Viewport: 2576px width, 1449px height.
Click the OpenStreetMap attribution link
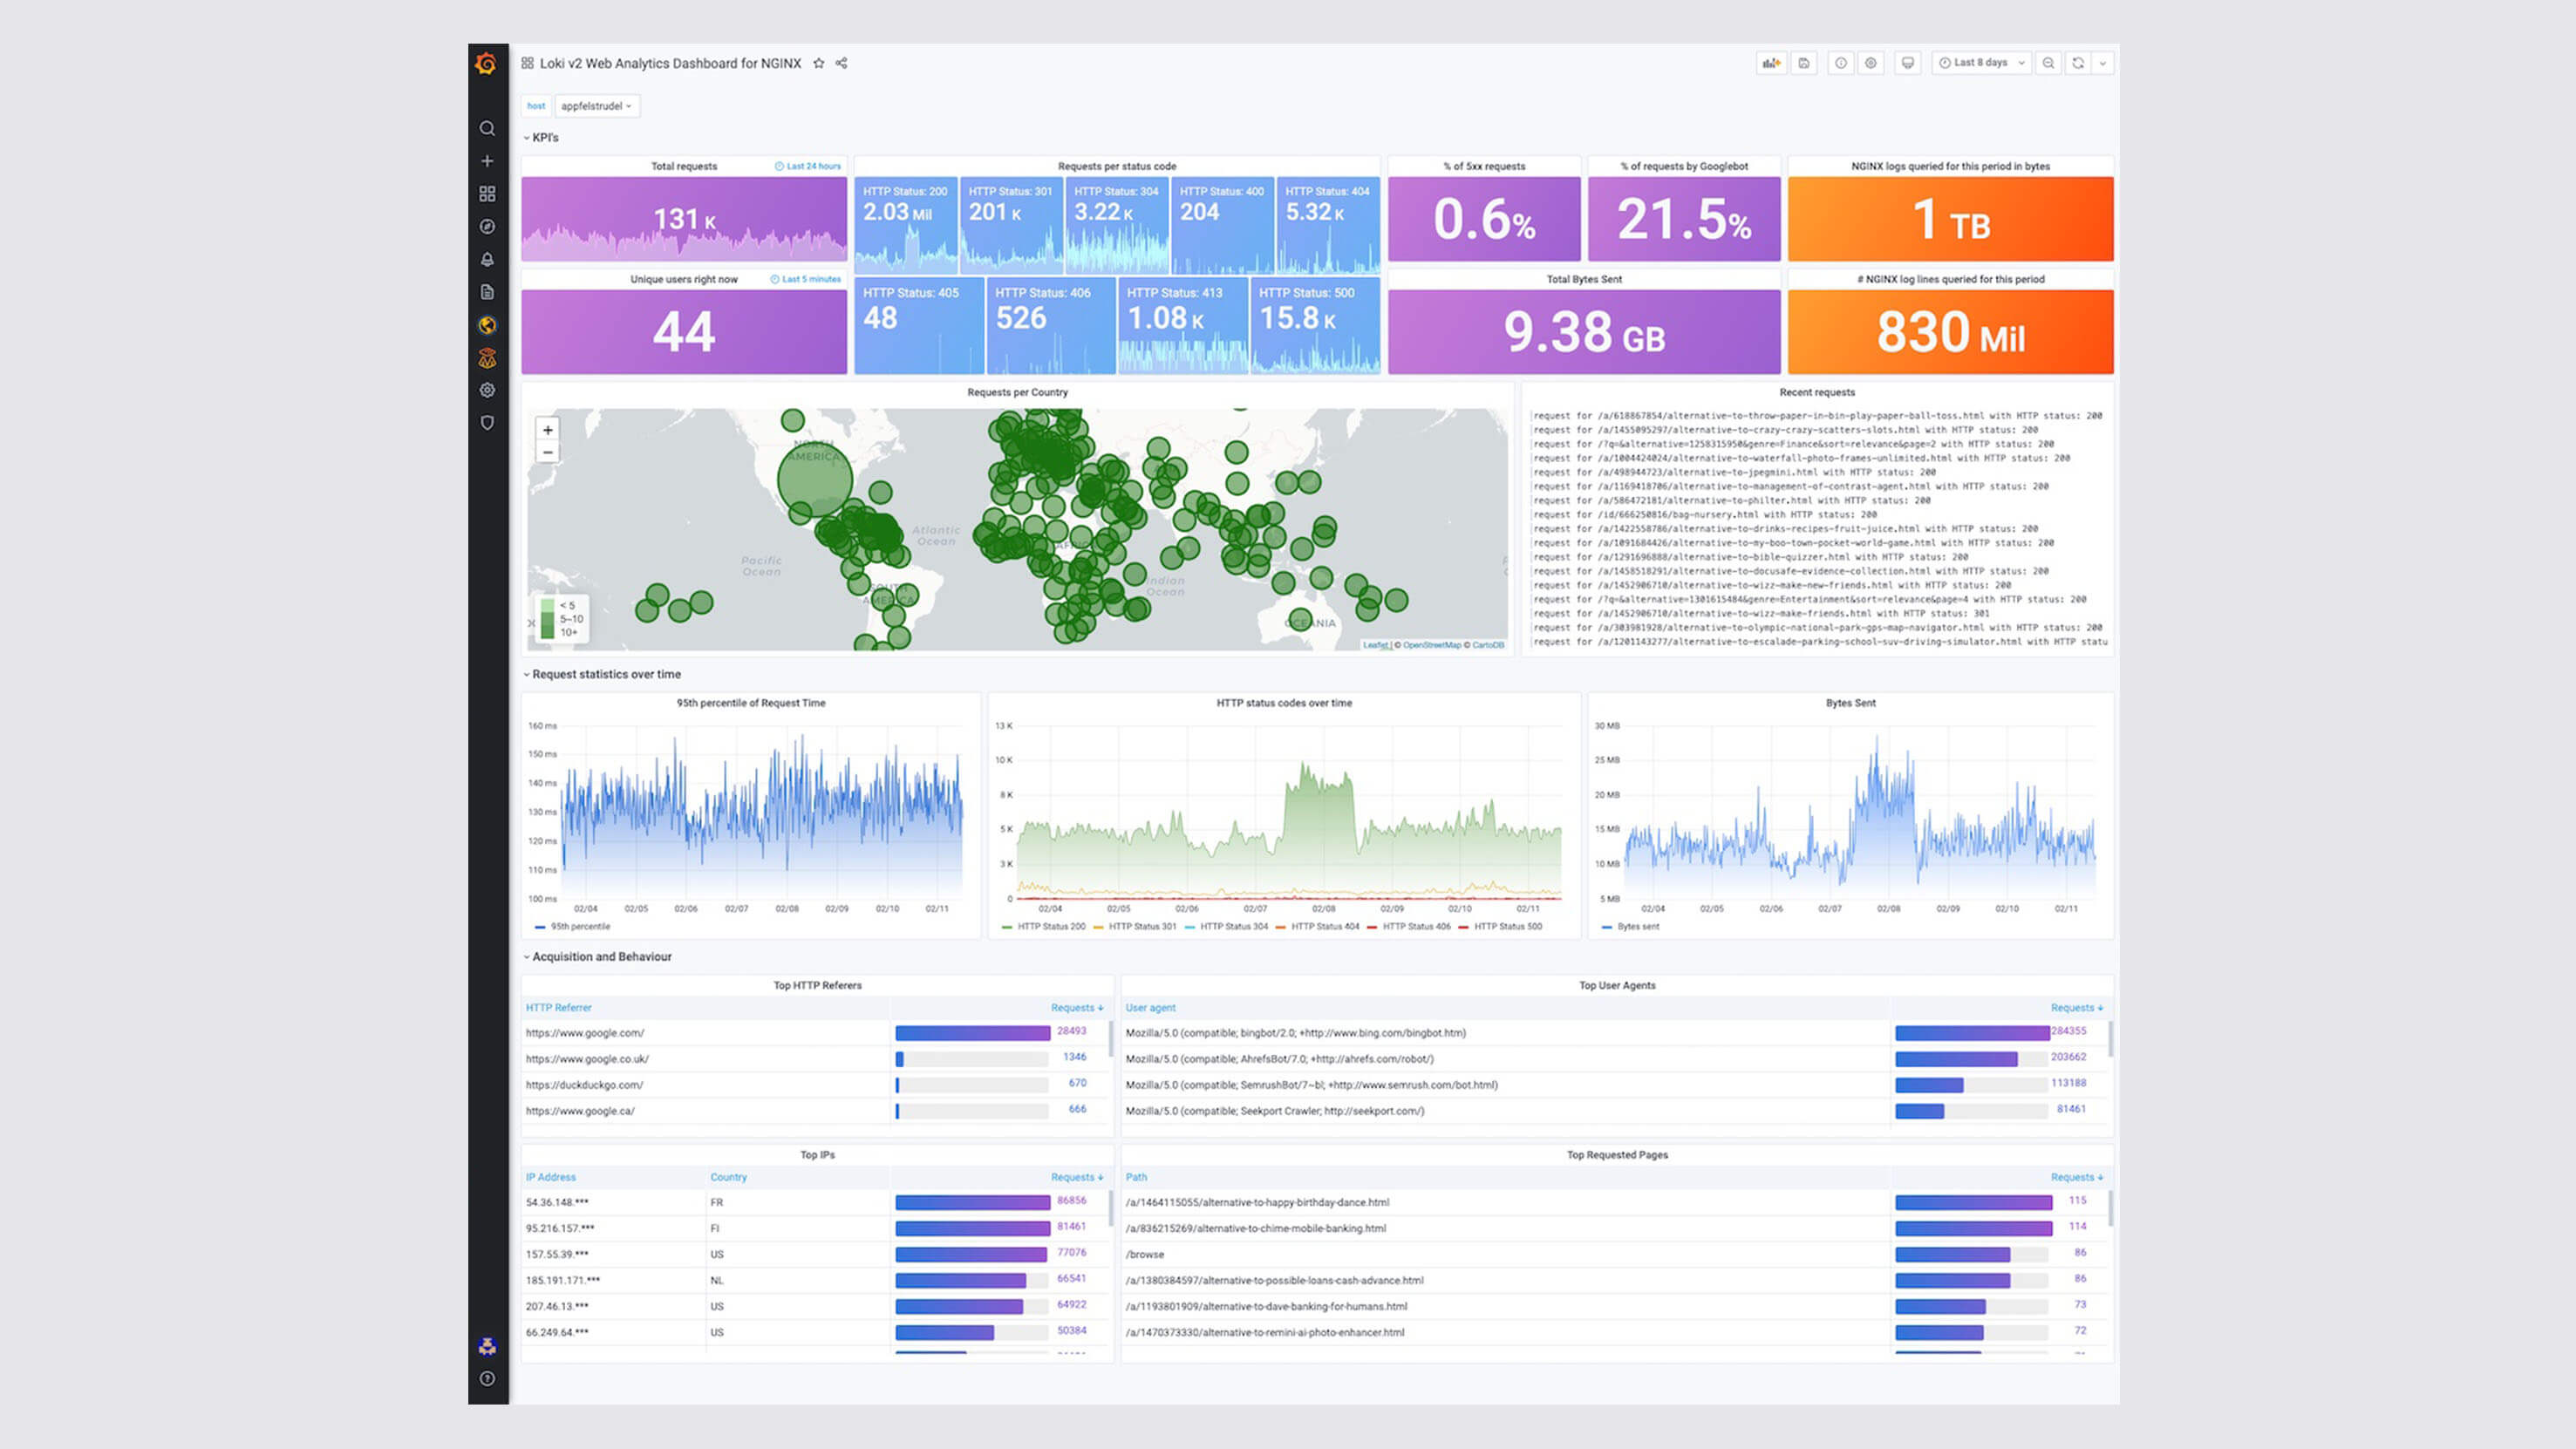coord(1432,645)
